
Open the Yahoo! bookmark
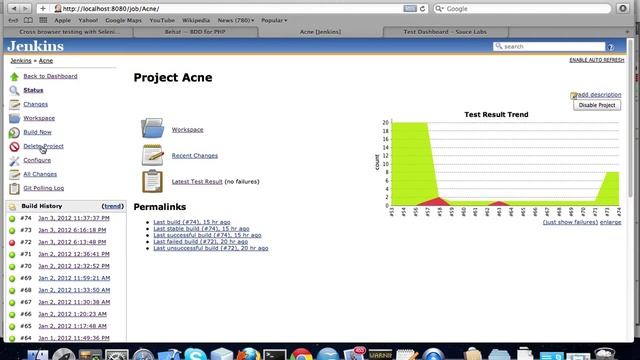[88, 20]
